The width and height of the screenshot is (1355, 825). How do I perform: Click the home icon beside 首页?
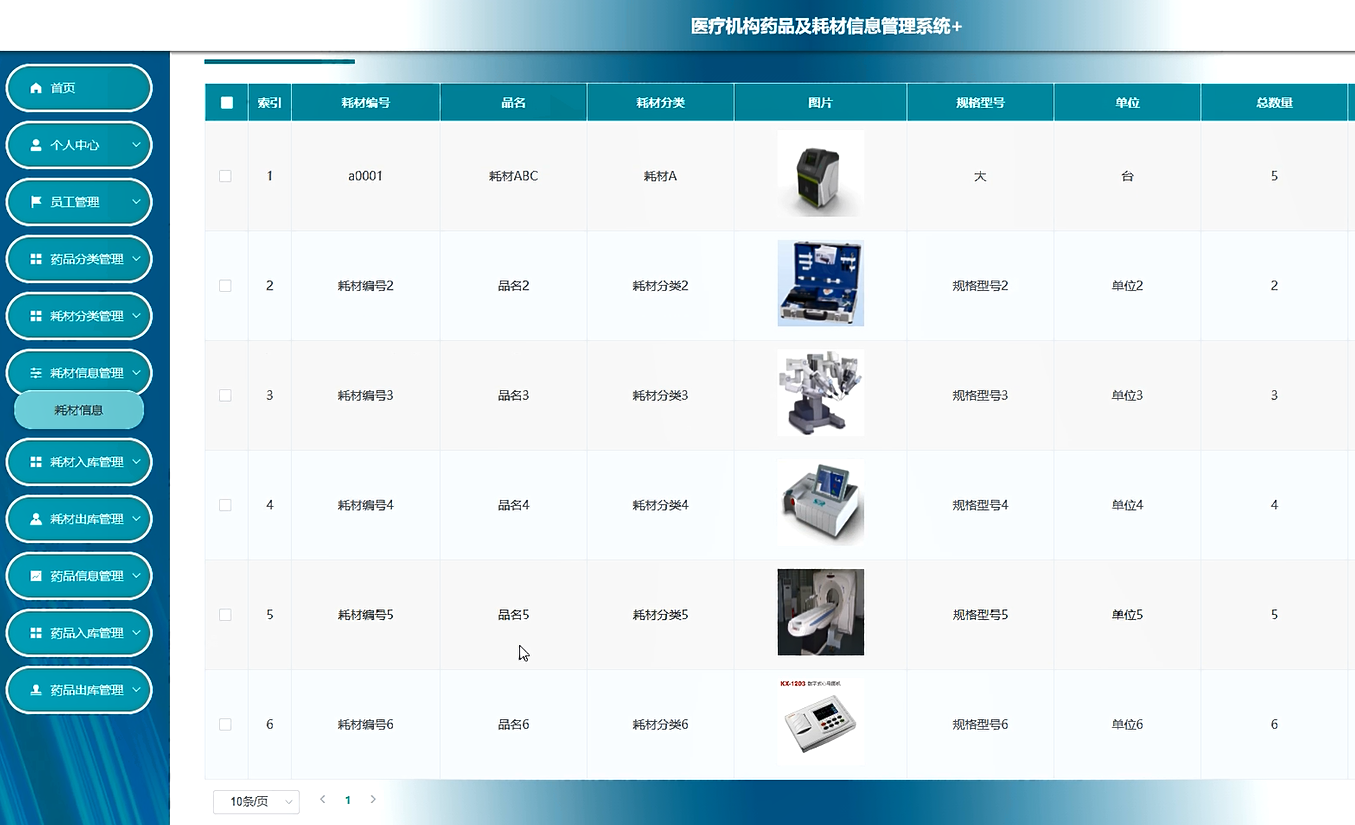tap(37, 88)
